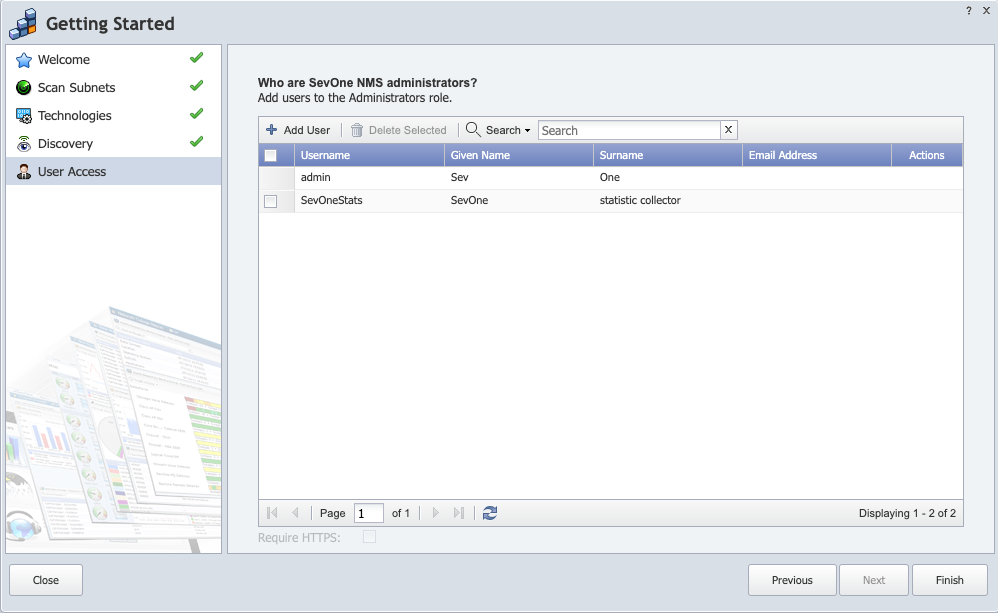Click the statistic collector surname cell

coord(668,201)
